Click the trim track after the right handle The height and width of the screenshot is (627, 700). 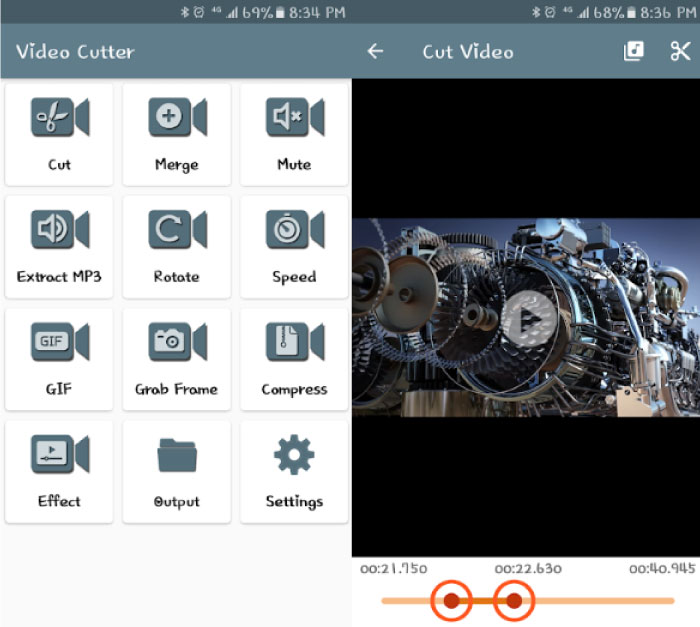pos(605,601)
